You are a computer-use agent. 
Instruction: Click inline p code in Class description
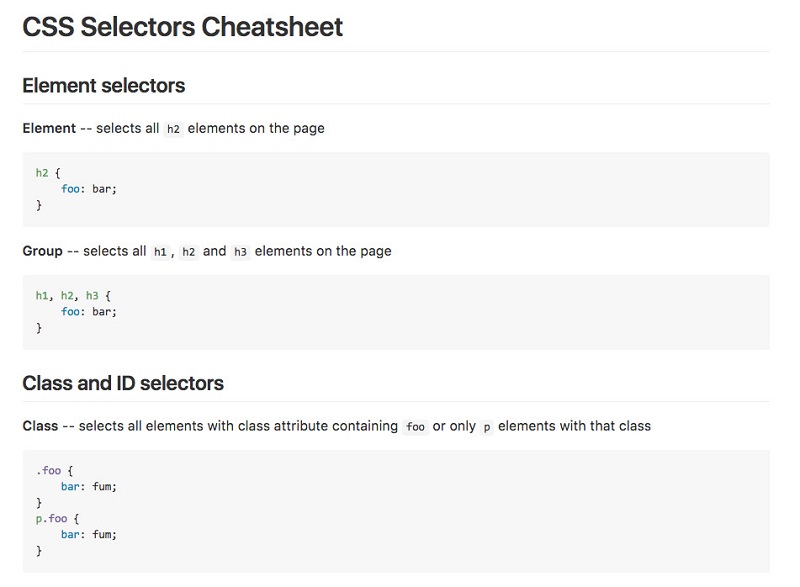tap(487, 427)
